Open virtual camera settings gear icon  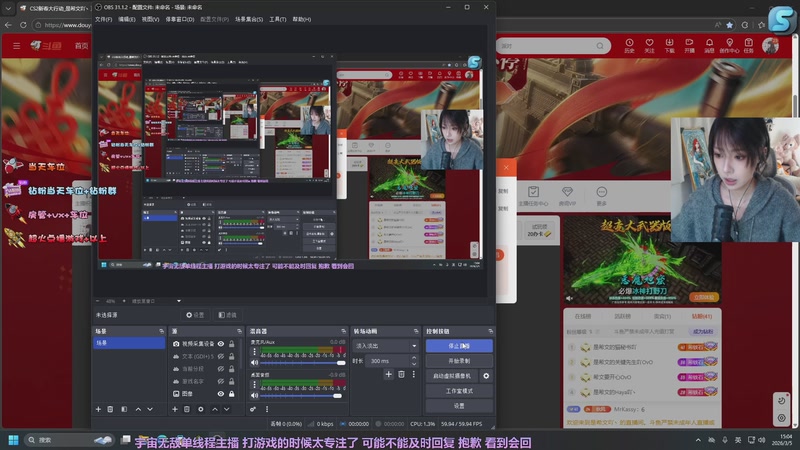[486, 376]
